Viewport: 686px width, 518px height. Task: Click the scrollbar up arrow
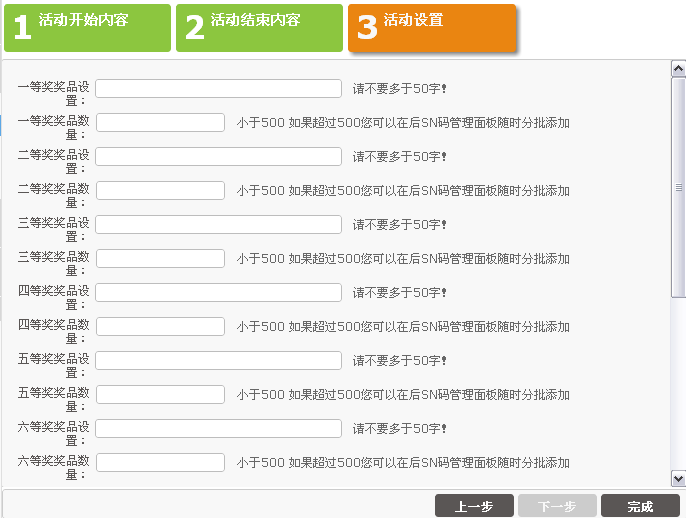click(x=678, y=68)
